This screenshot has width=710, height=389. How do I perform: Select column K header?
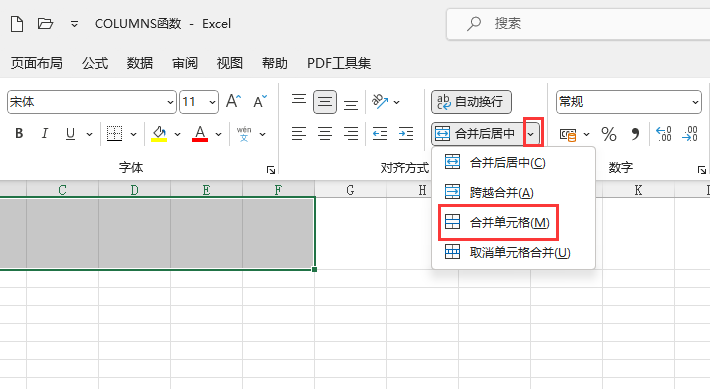tap(638, 190)
